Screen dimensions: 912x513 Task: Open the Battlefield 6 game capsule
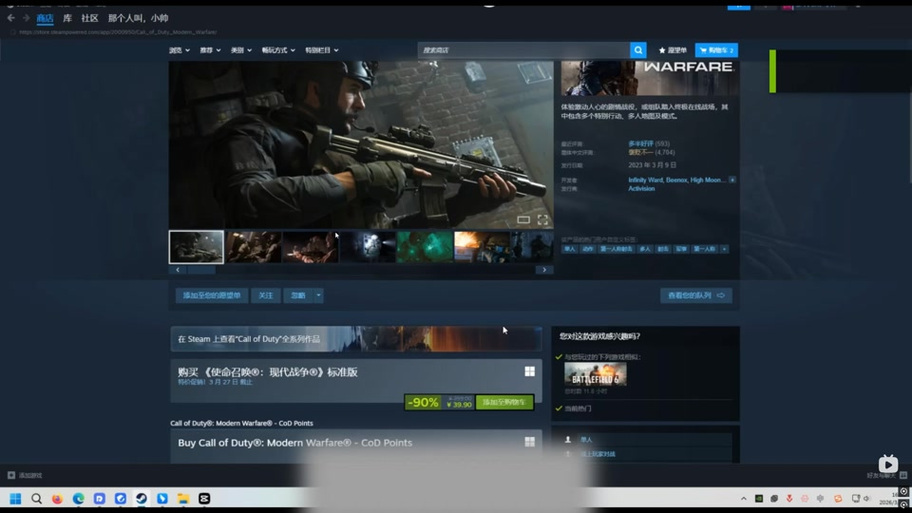[x=595, y=375]
